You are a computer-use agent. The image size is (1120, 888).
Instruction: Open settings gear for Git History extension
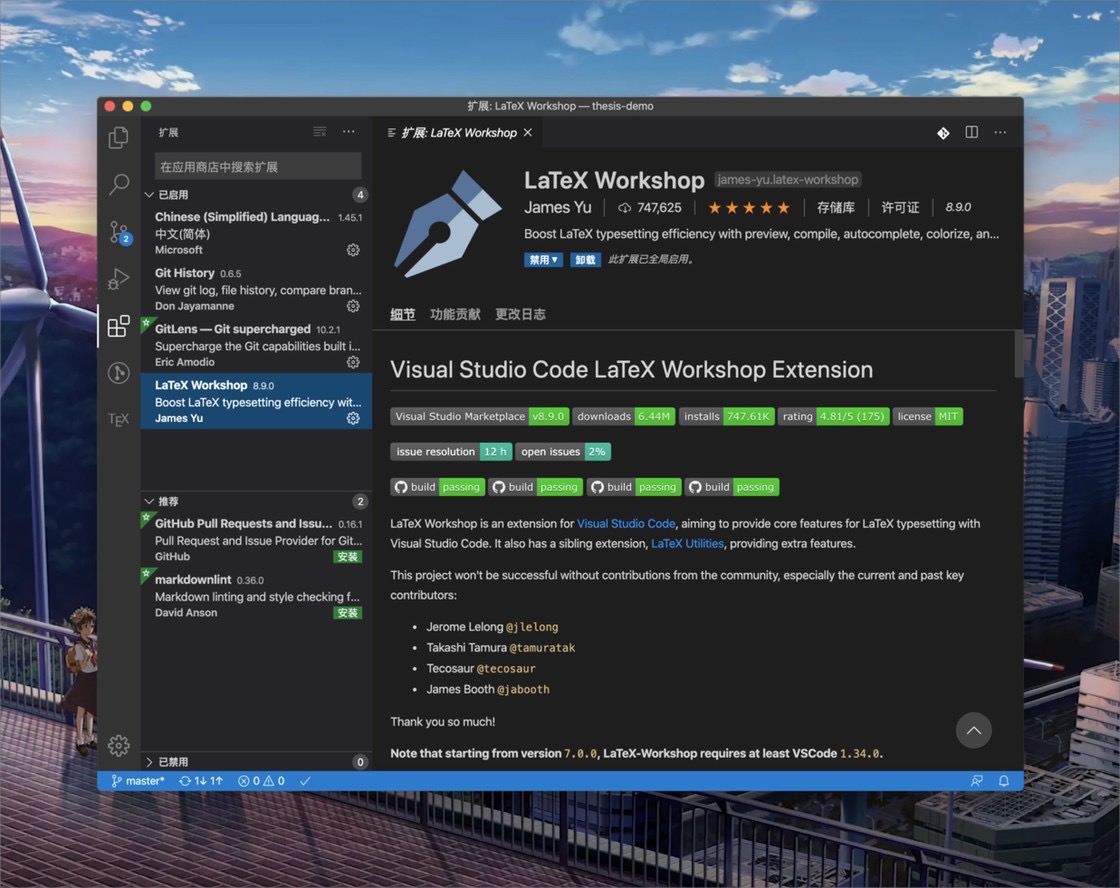point(353,306)
